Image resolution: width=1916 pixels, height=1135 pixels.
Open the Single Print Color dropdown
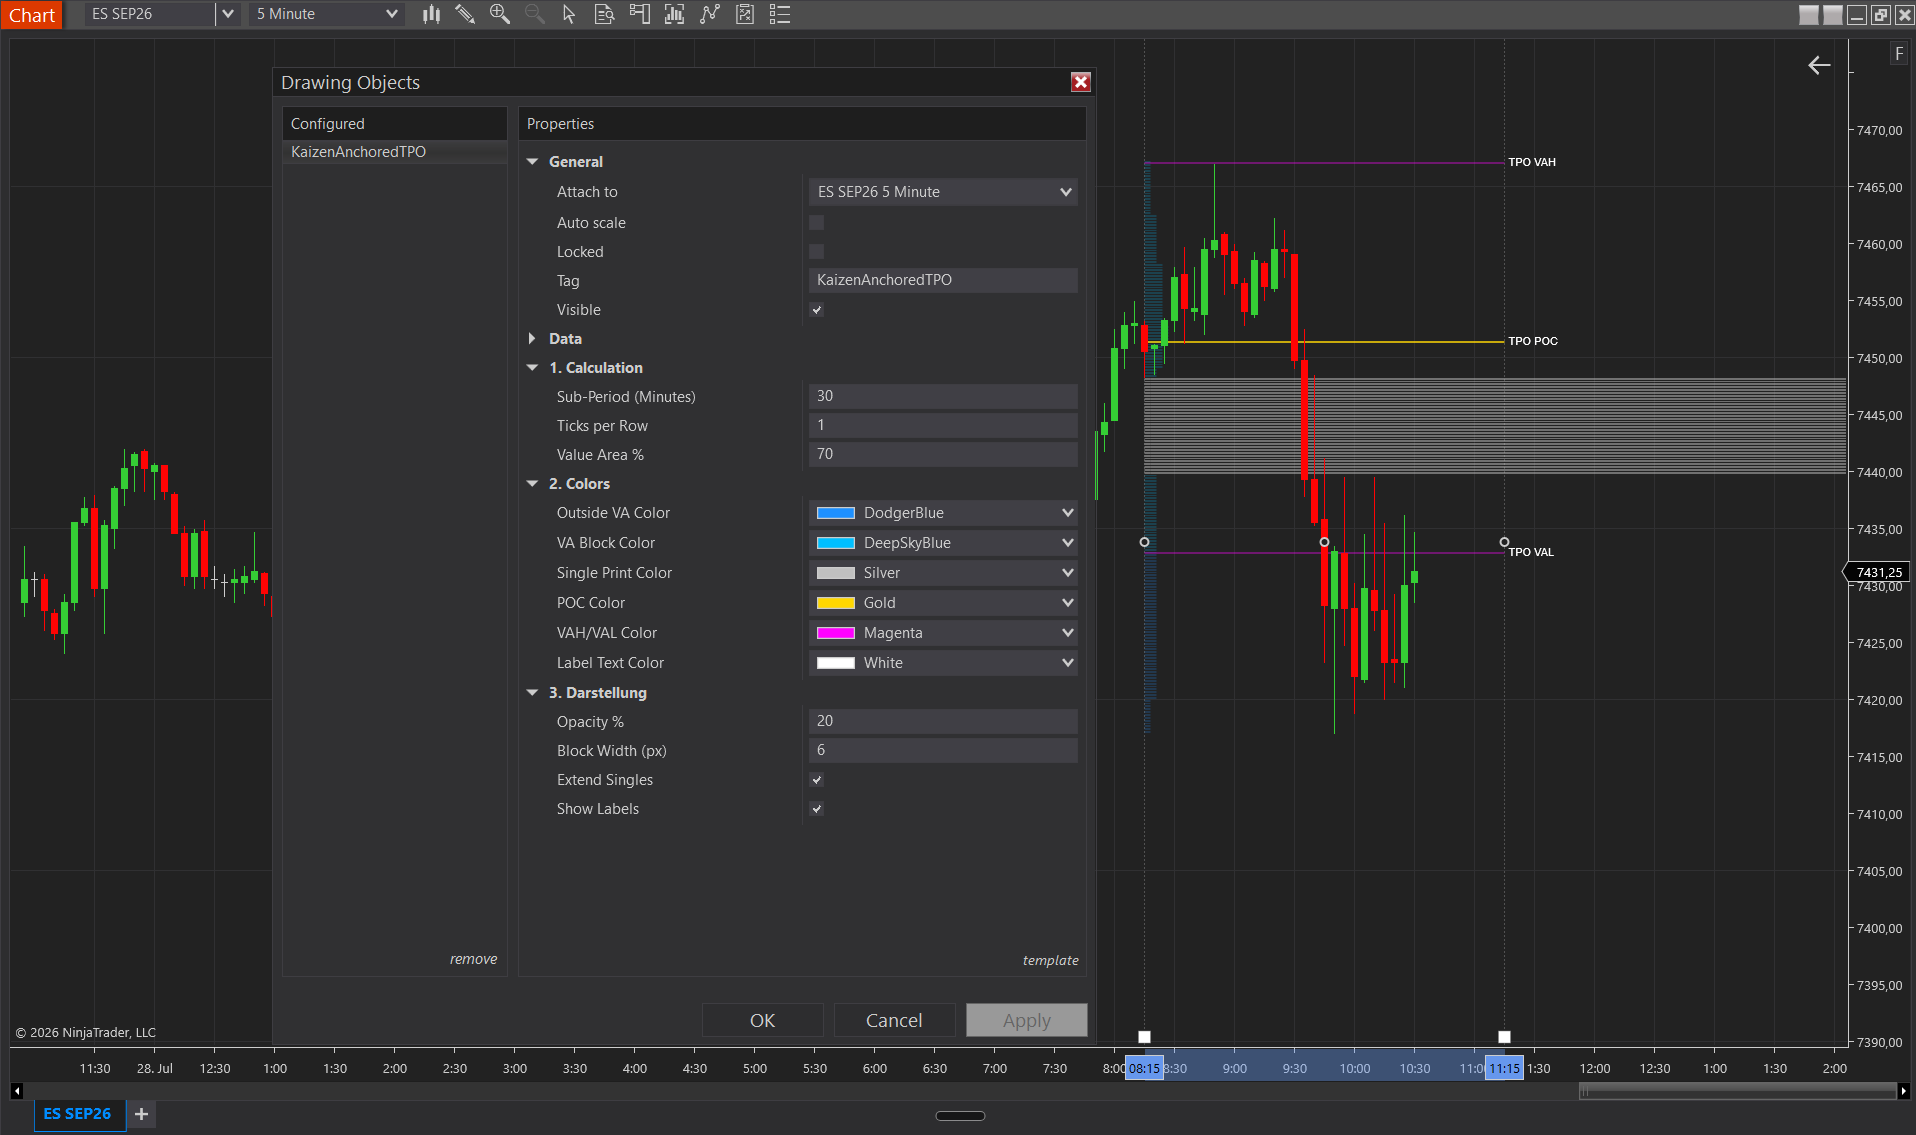point(943,573)
